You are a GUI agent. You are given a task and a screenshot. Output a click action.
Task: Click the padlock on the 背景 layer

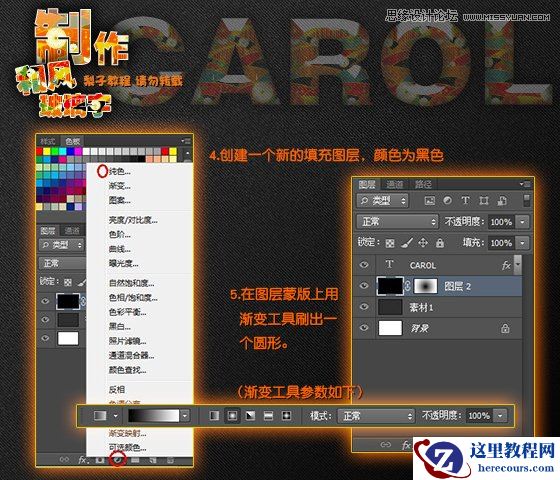click(505, 328)
